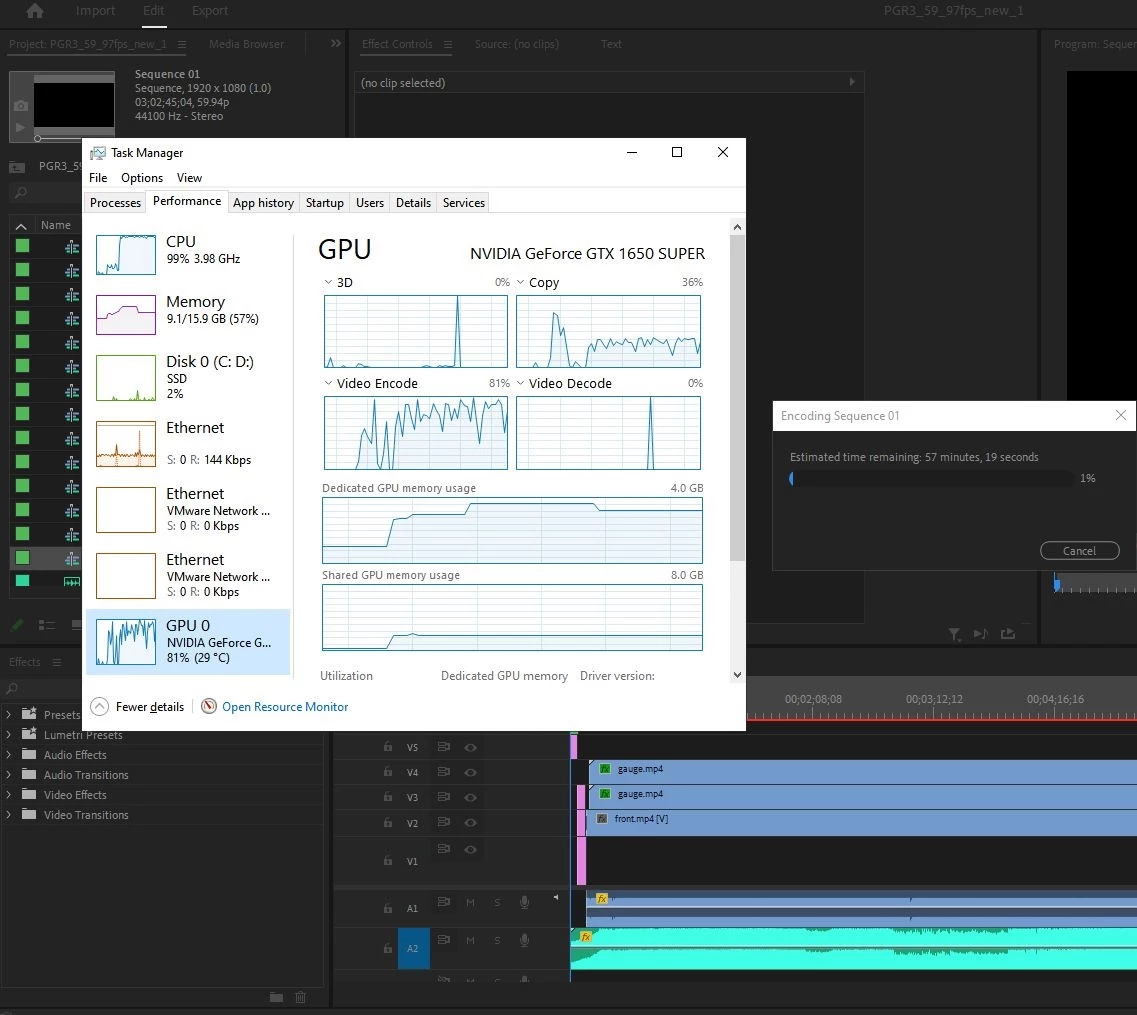1137x1015 pixels.
Task: Collapse with Fewer details button
Action: pyautogui.click(x=138, y=707)
